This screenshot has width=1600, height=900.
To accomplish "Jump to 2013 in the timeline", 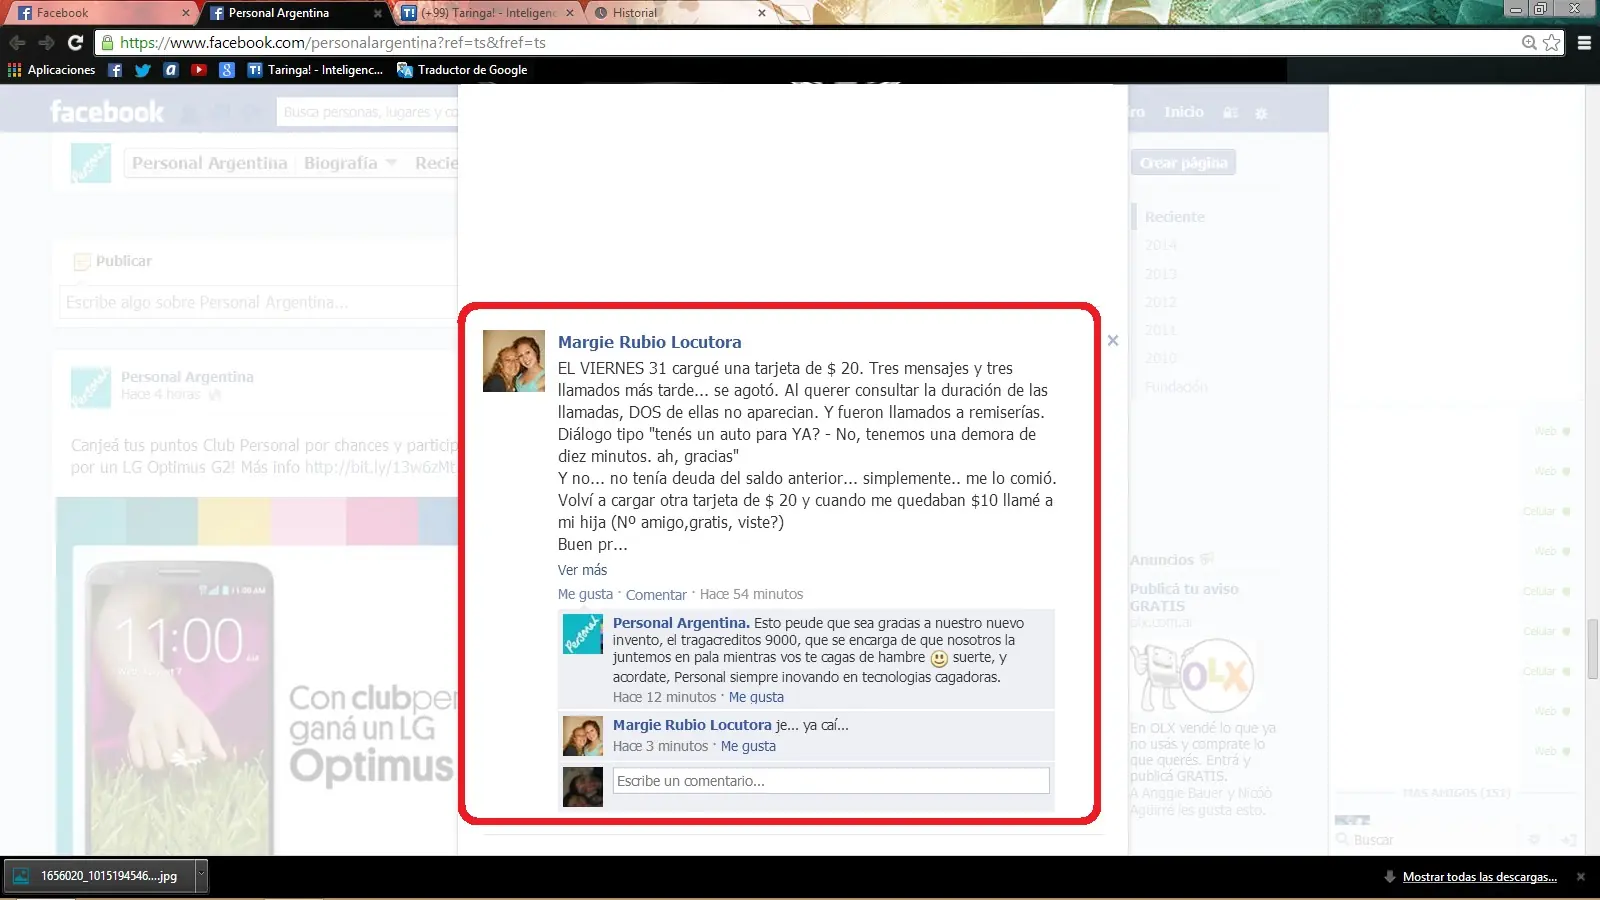I will coord(1161,274).
